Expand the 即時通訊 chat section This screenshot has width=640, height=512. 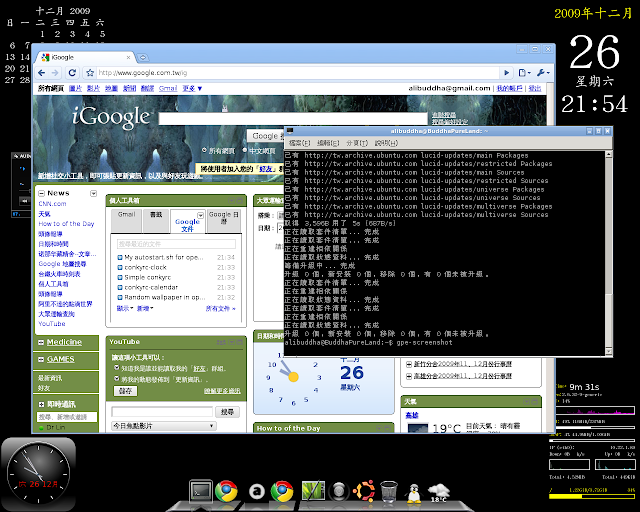coord(41,404)
